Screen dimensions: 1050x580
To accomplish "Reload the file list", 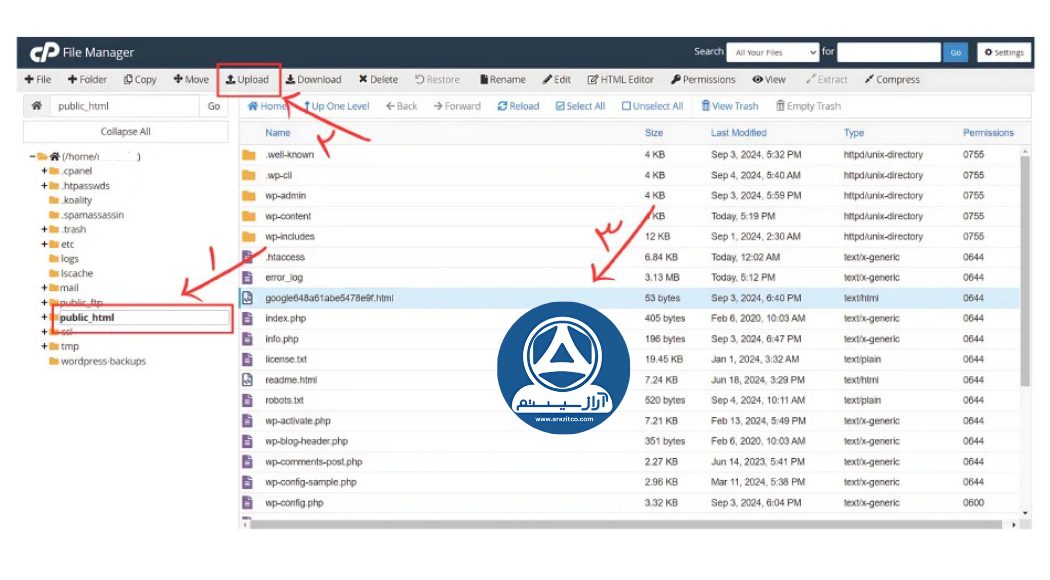I will pyautogui.click(x=518, y=106).
